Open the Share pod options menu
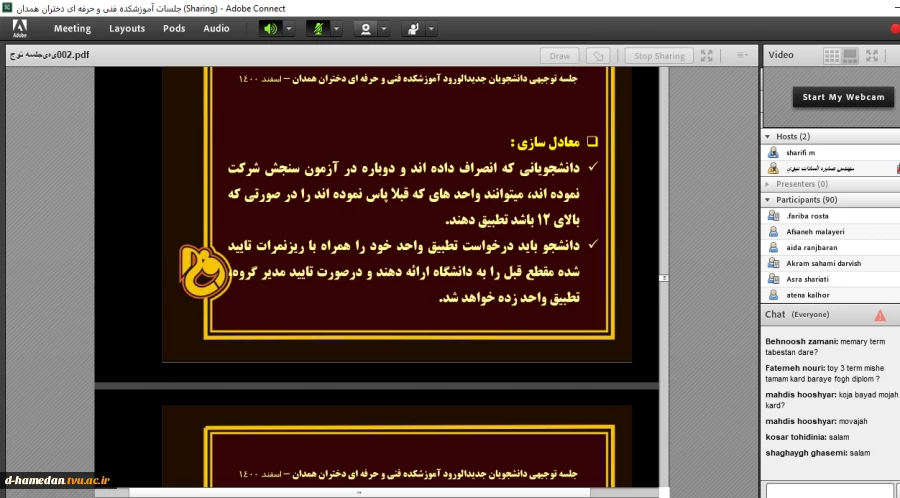Image resolution: width=900 pixels, height=498 pixels. pos(742,55)
